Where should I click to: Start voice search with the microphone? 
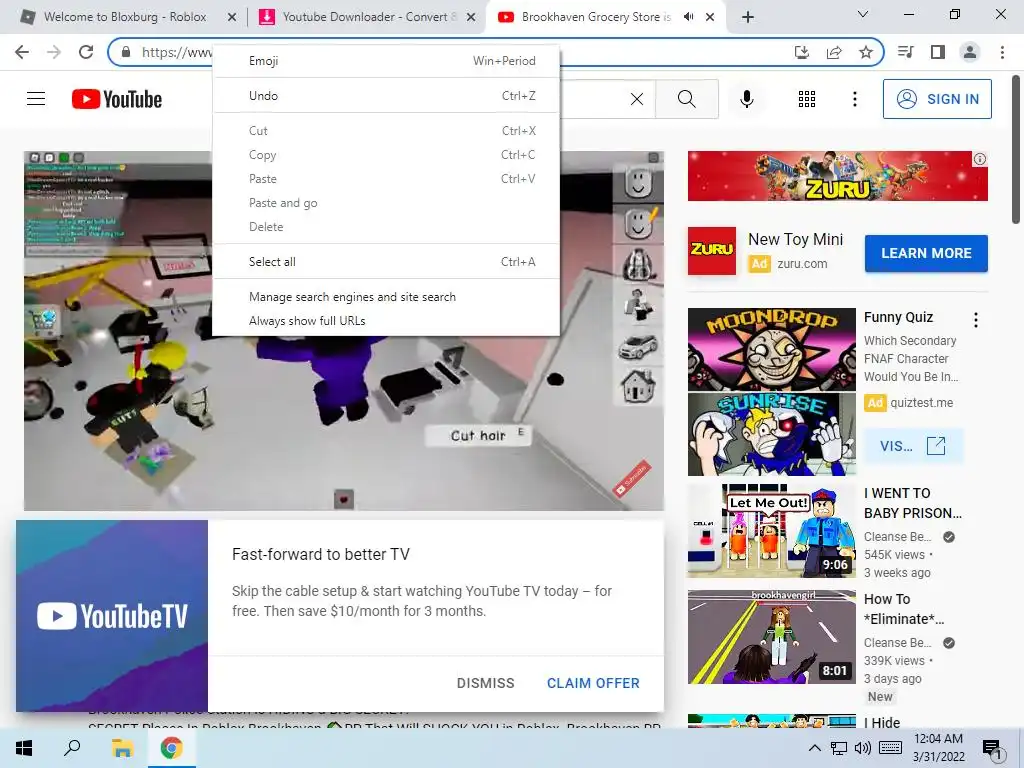(747, 99)
